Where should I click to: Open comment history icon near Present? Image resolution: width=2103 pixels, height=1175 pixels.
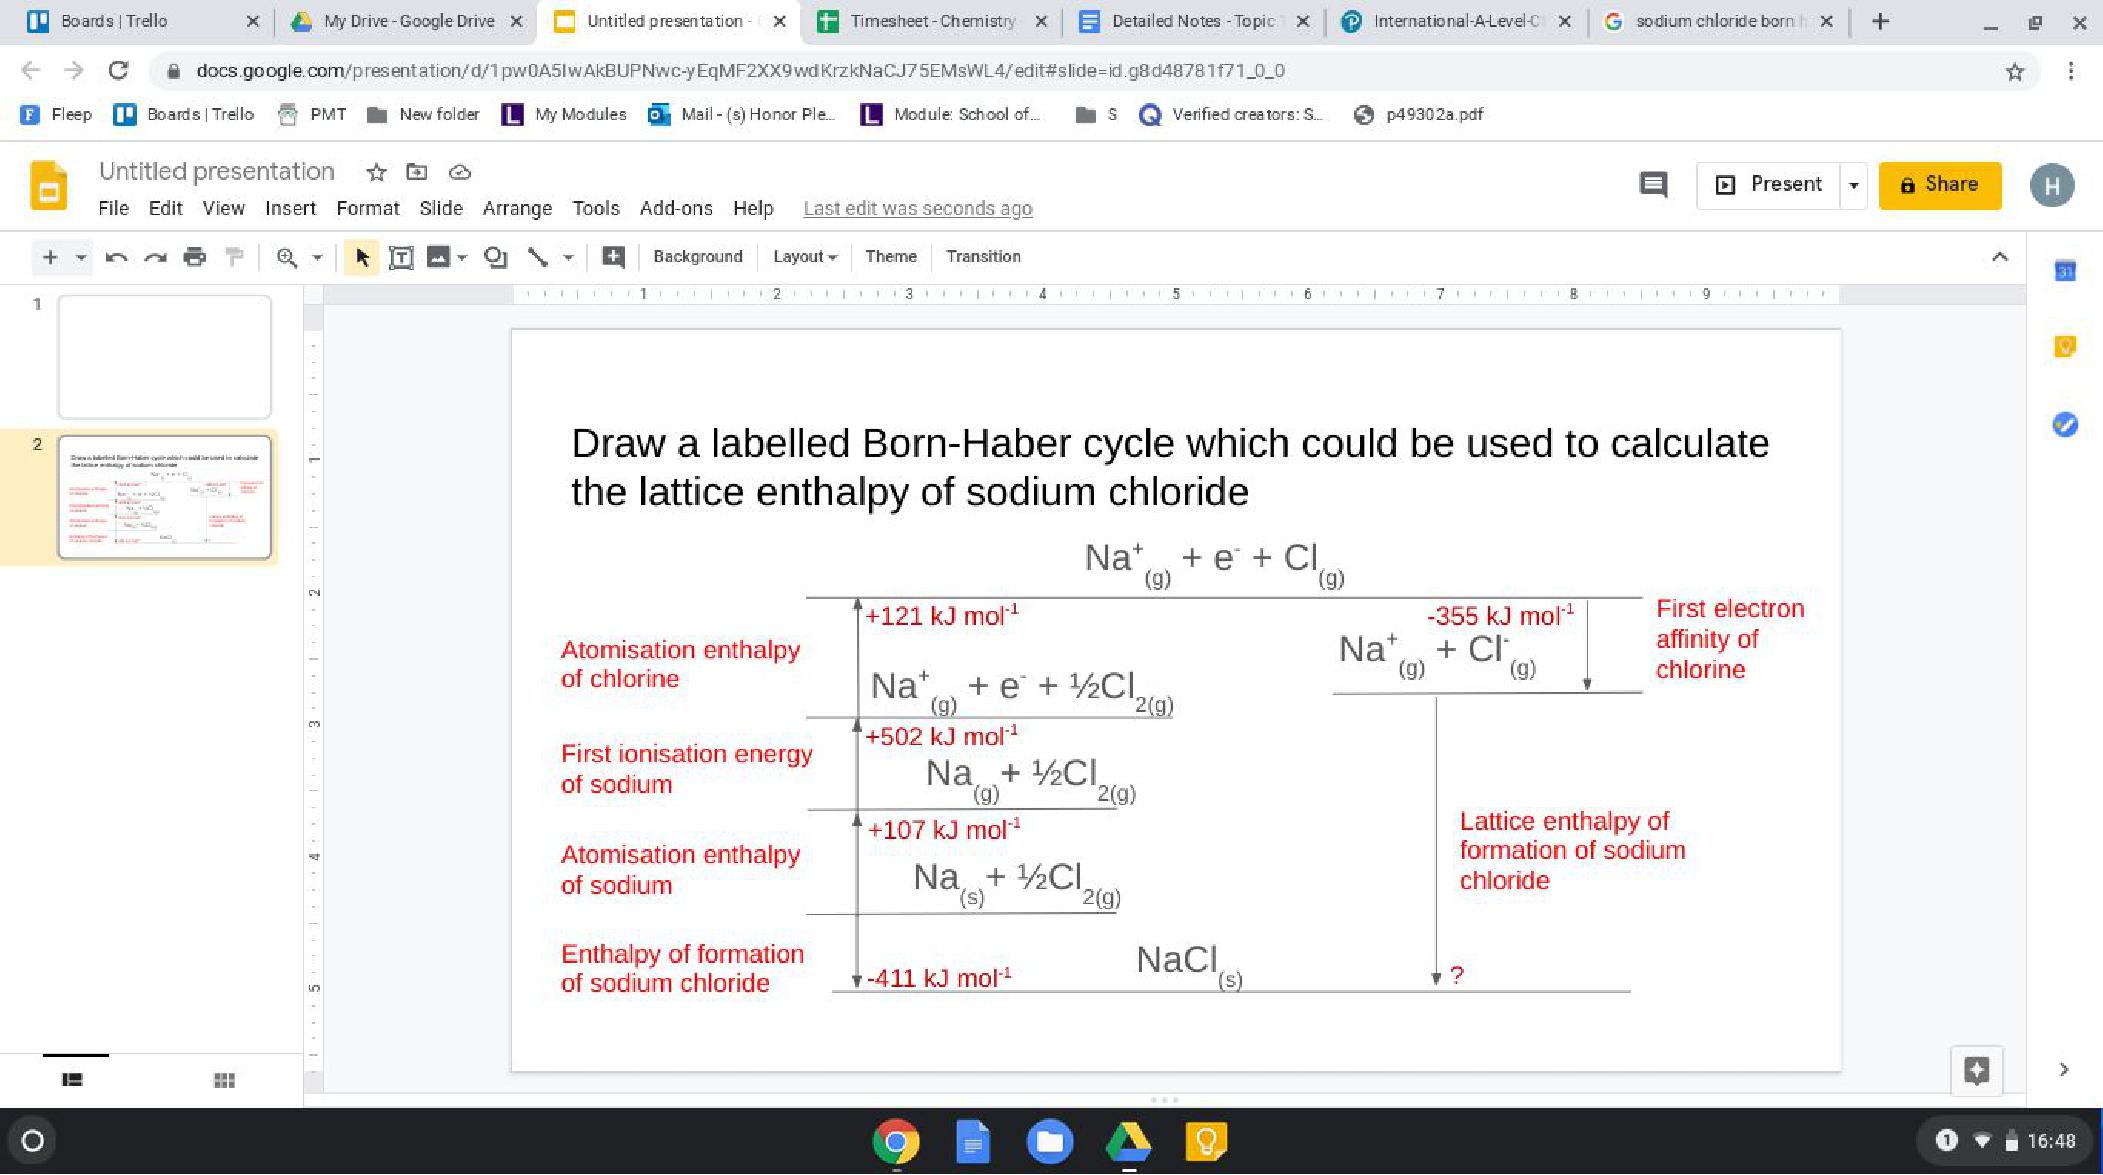coord(1653,184)
